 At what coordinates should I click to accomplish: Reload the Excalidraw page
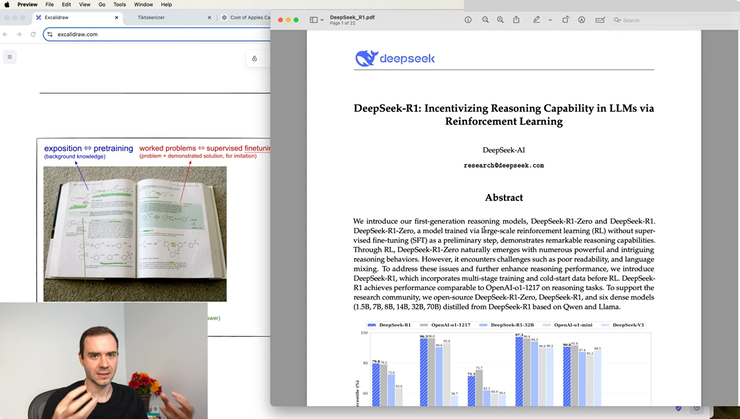[33, 34]
